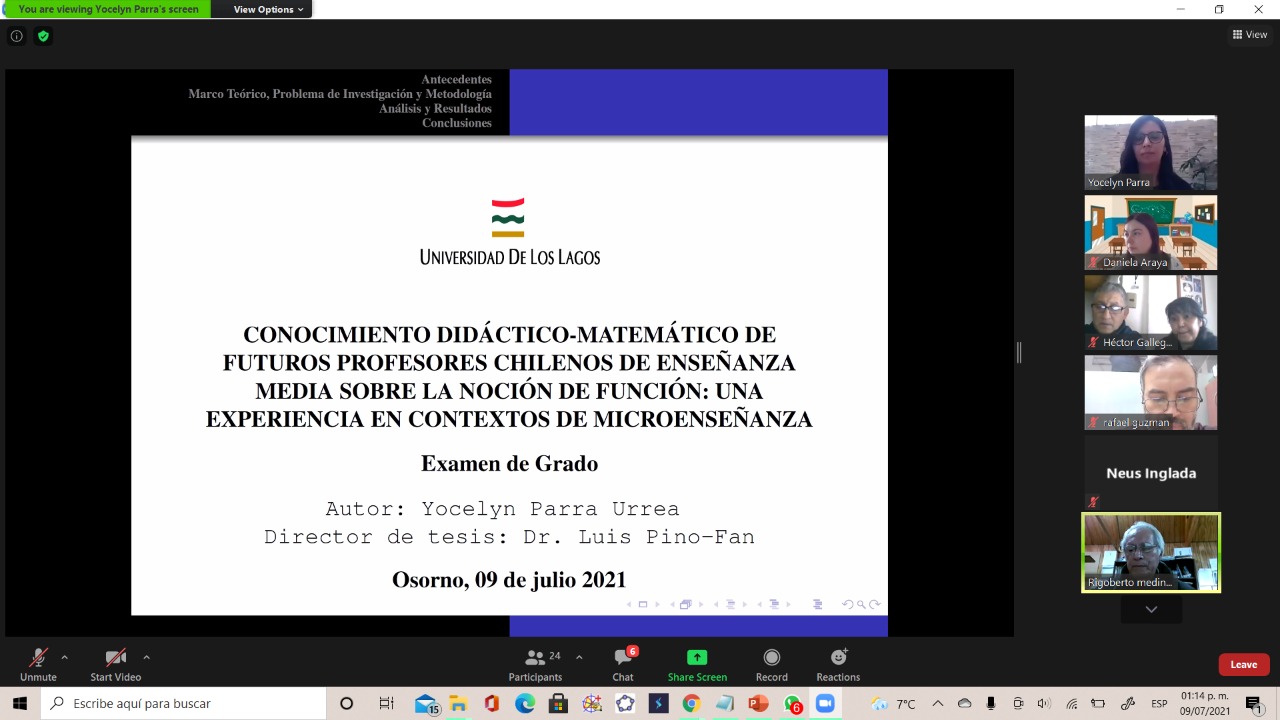Open Microsoft Office from taskbar

pyautogui.click(x=491, y=704)
